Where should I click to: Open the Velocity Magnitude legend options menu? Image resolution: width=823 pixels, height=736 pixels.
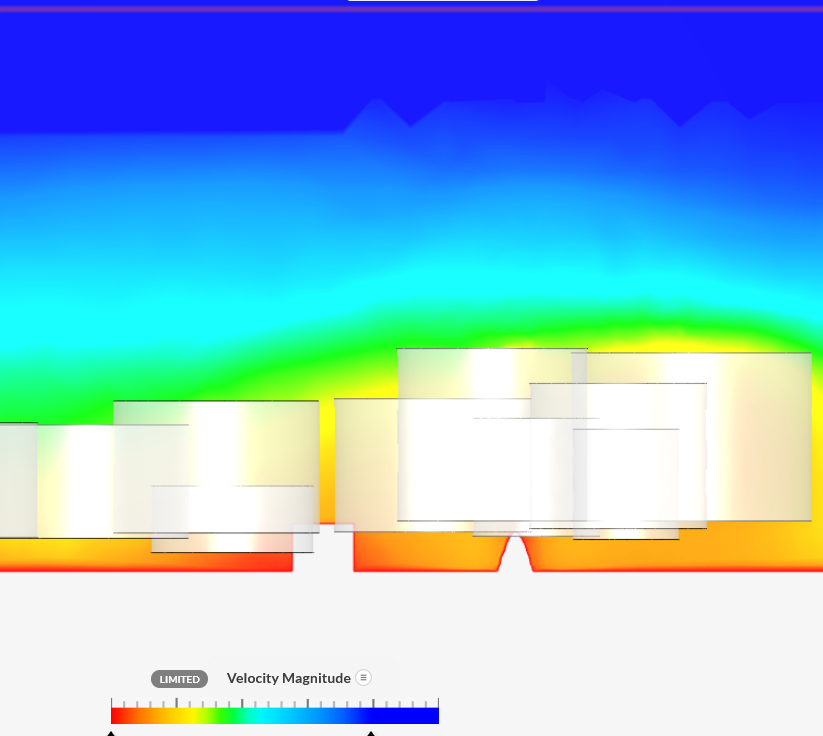(363, 677)
